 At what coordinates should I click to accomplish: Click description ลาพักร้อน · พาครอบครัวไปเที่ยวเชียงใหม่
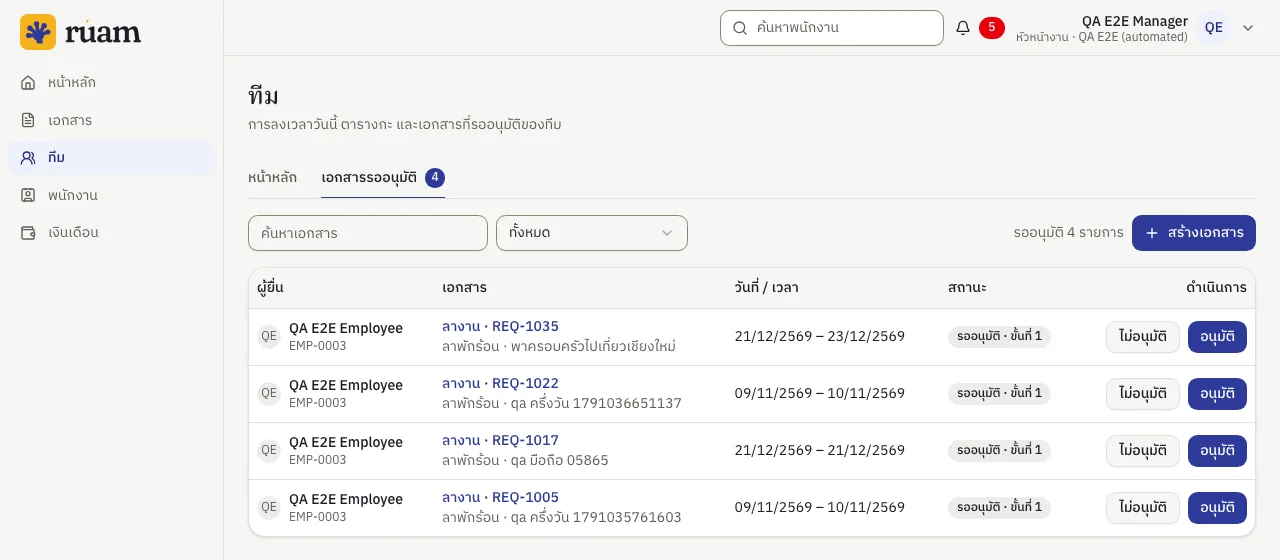click(559, 347)
